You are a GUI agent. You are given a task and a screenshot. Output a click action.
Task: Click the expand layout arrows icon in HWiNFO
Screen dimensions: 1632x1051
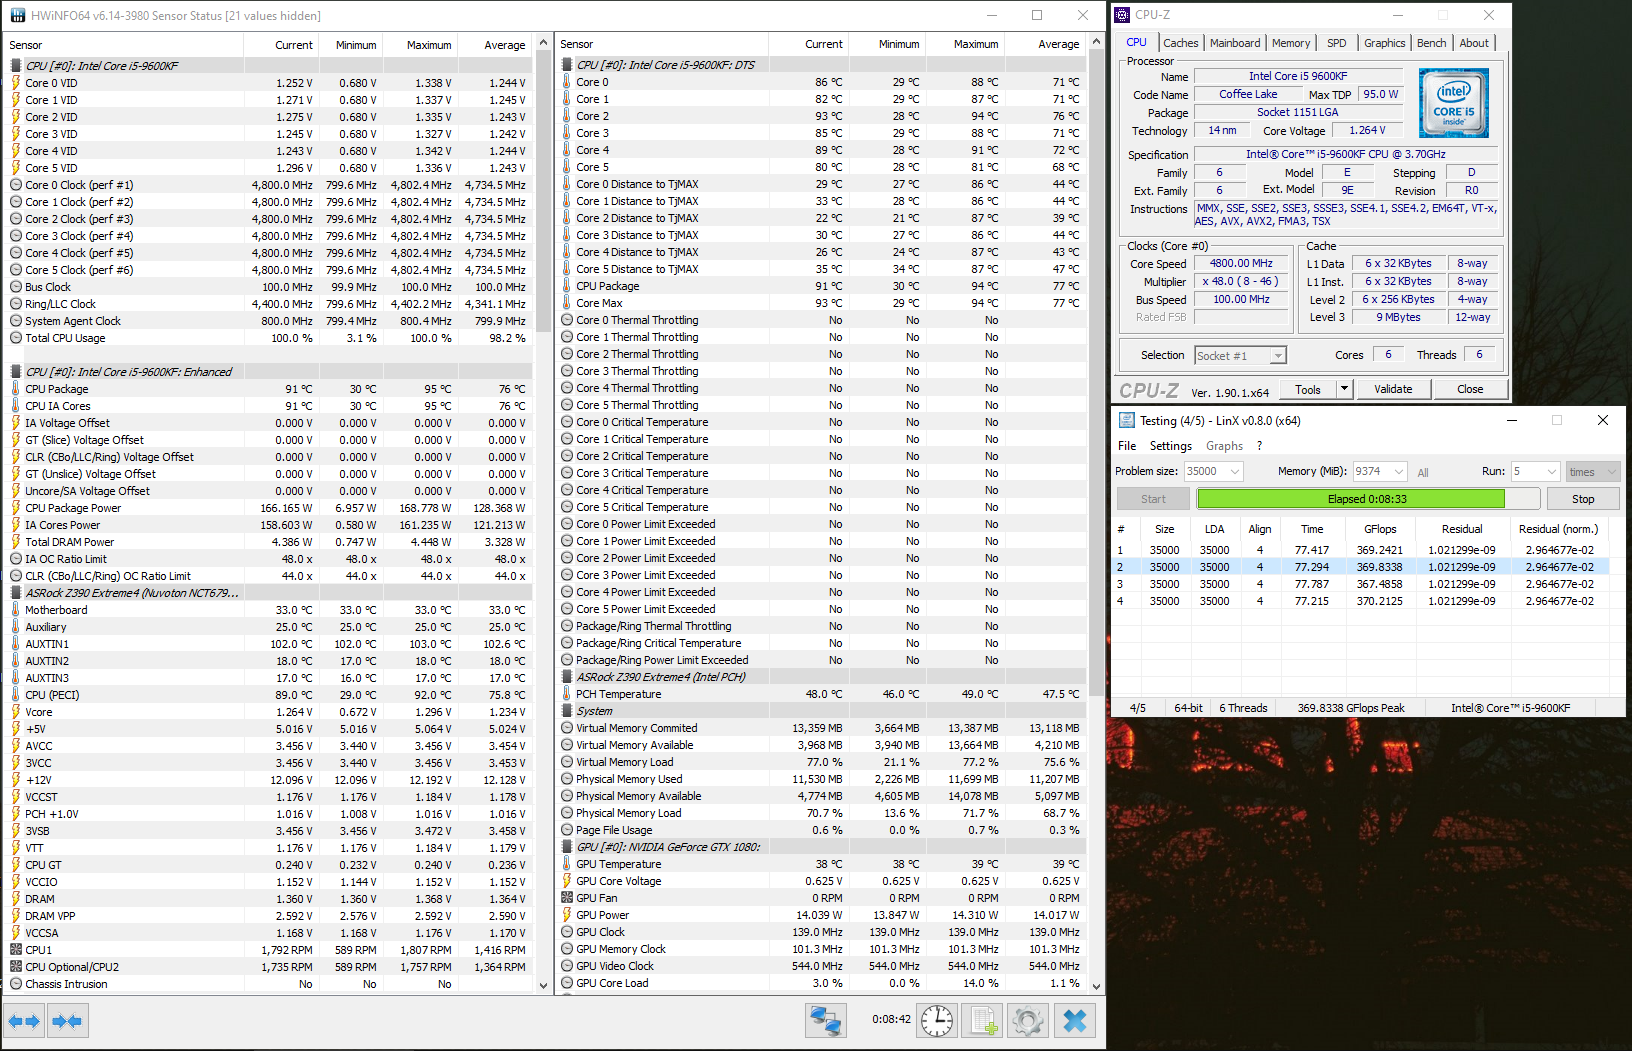pyautogui.click(x=24, y=1021)
